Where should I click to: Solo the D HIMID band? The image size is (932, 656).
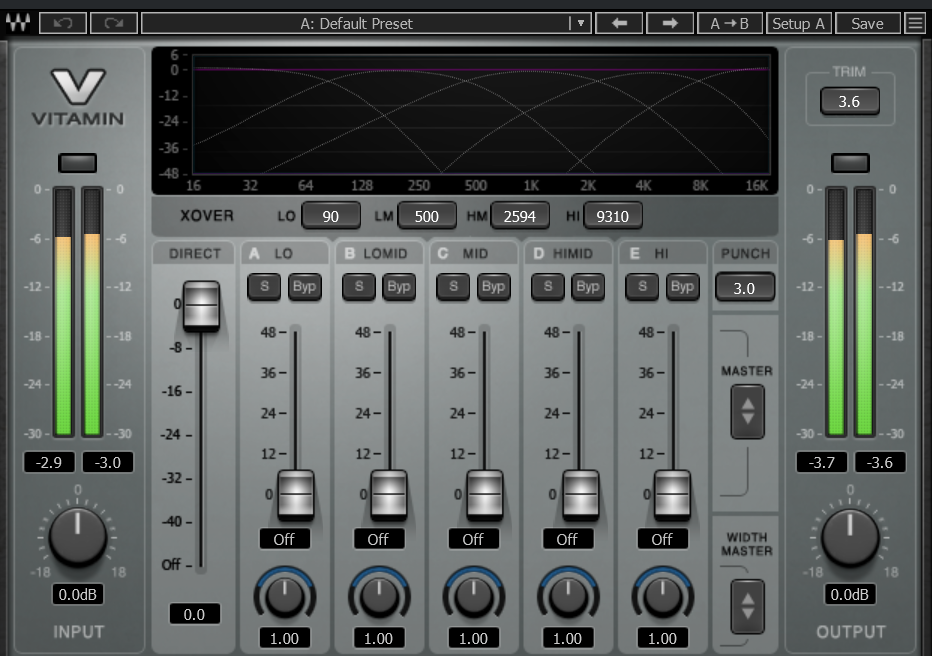[x=547, y=286]
